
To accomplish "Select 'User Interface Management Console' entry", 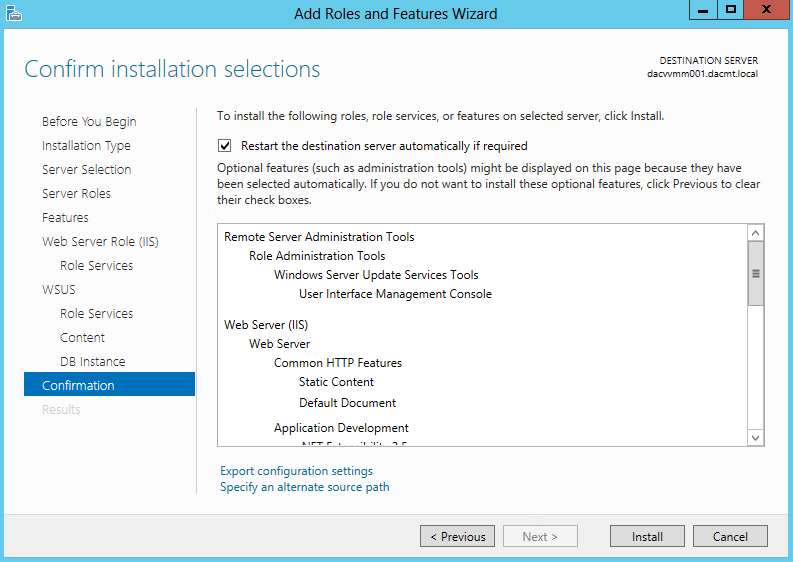I will click(395, 294).
